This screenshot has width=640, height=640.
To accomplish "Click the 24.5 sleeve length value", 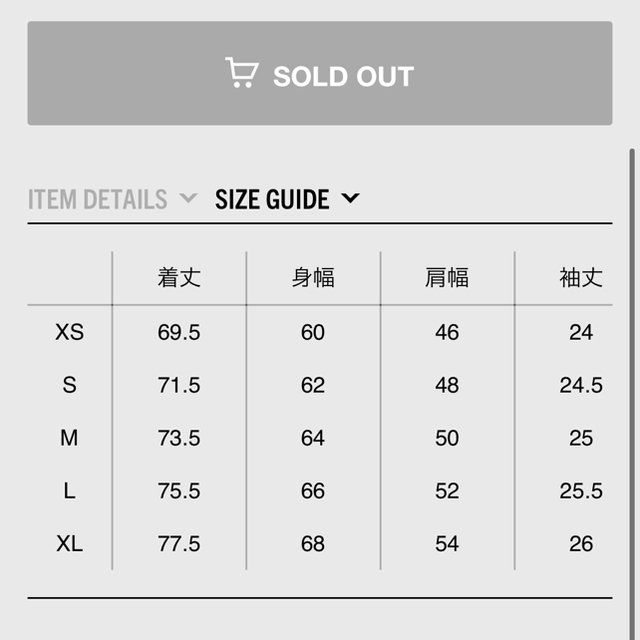I will click(581, 385).
